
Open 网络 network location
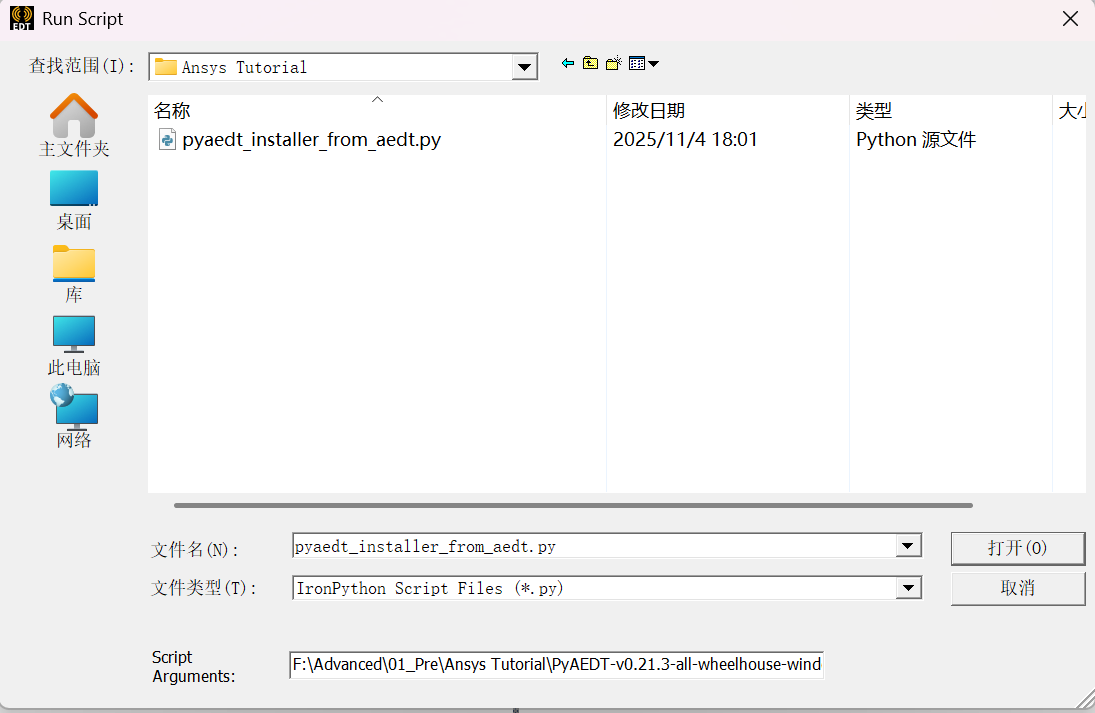coord(74,417)
